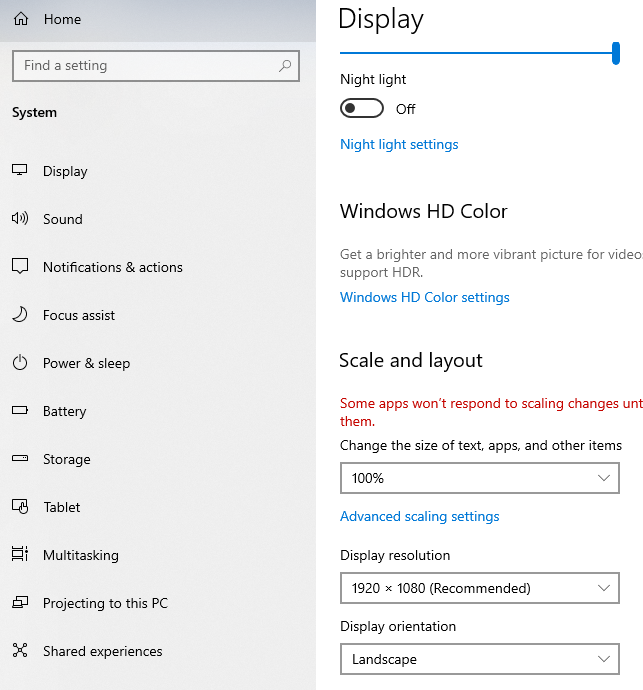The height and width of the screenshot is (690, 643).
Task: Click the search magnifier icon
Action: tap(285, 66)
